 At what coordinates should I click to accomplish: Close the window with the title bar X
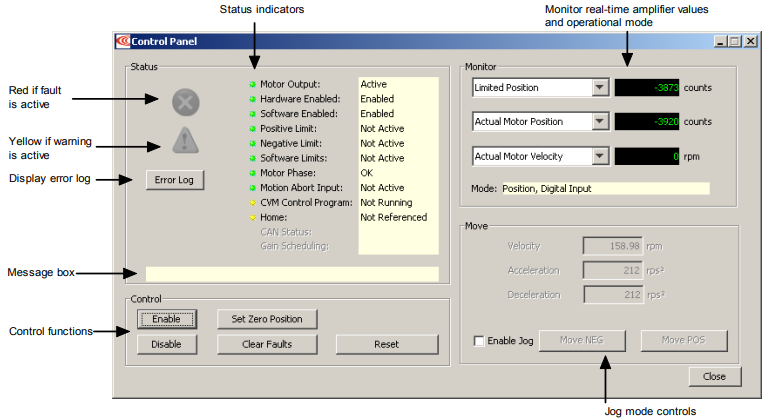pos(751,41)
